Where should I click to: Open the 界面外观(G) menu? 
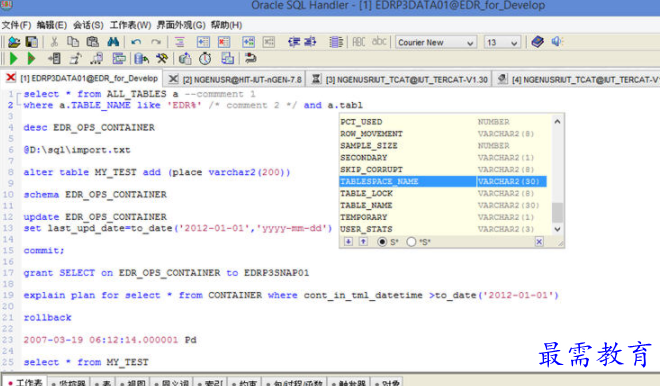pyautogui.click(x=181, y=25)
